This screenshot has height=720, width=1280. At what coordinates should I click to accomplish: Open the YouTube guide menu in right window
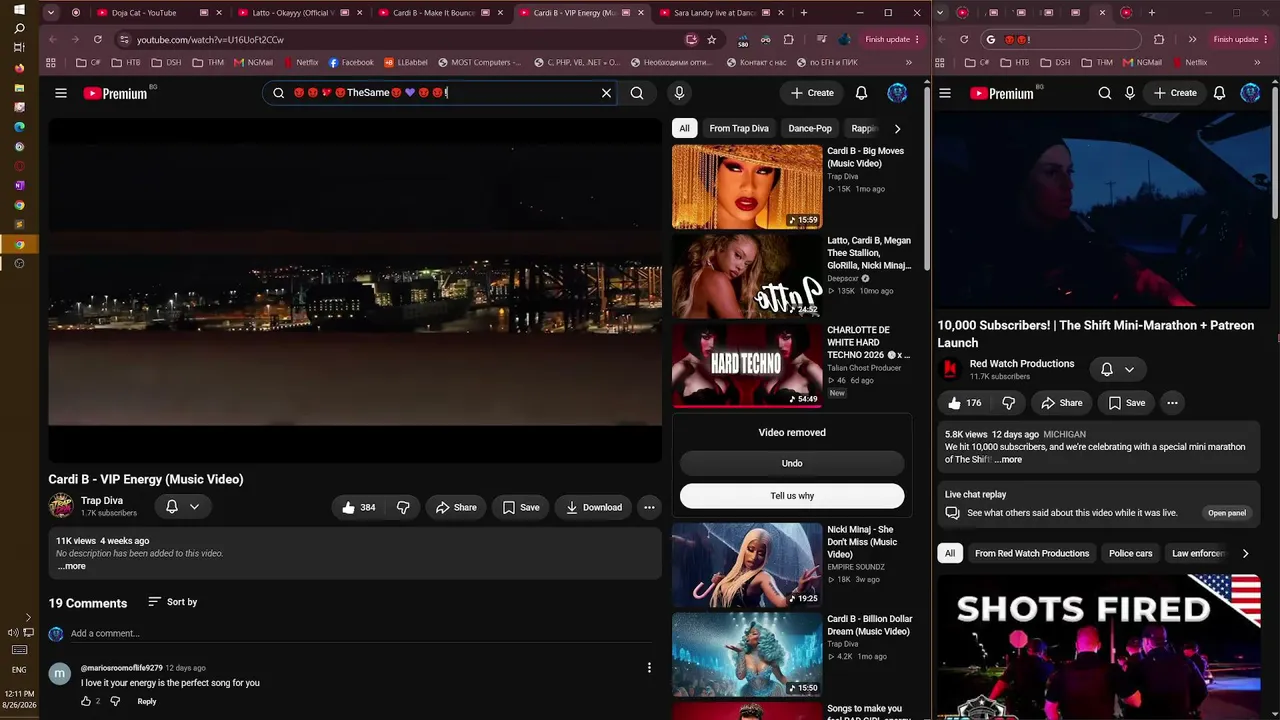coord(945,93)
